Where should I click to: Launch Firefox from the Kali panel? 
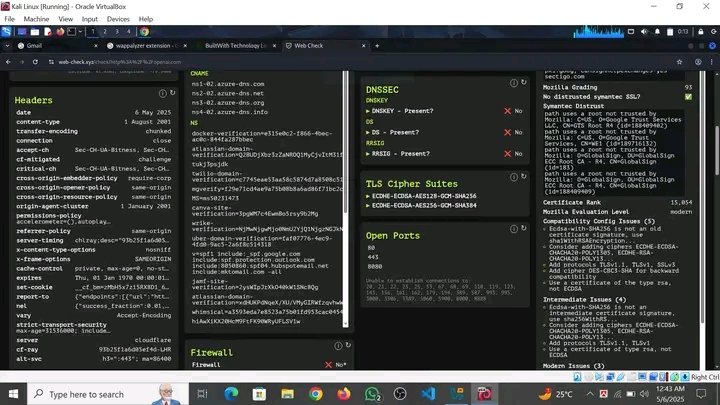[60, 32]
